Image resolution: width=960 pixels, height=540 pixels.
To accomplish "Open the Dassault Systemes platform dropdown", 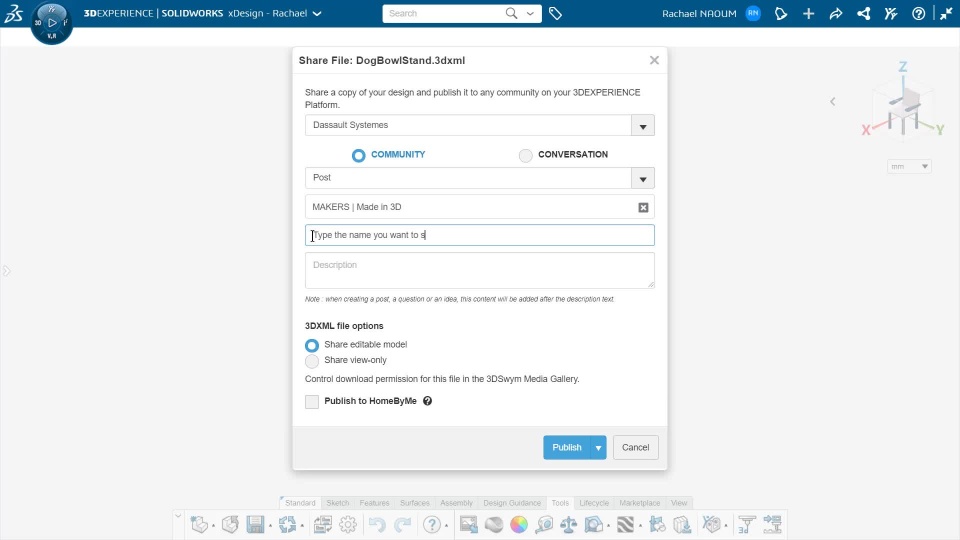I will point(643,126).
